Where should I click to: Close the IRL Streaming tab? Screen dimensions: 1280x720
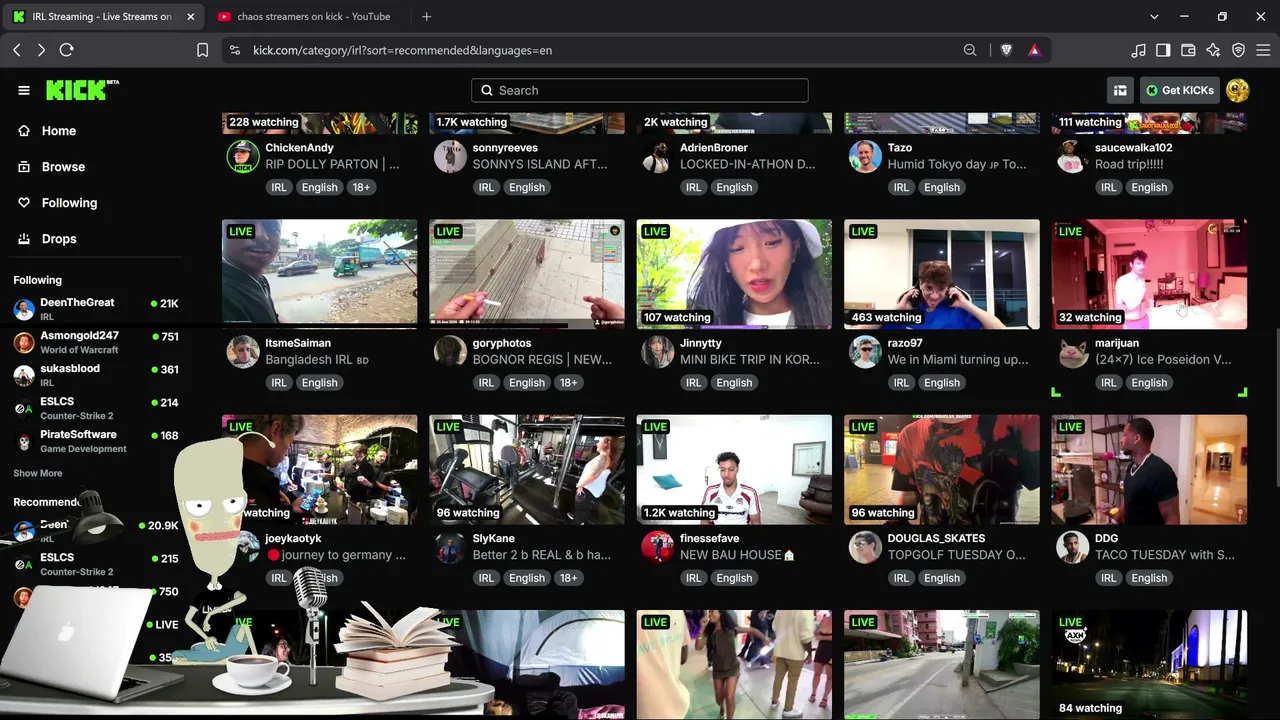190,17
